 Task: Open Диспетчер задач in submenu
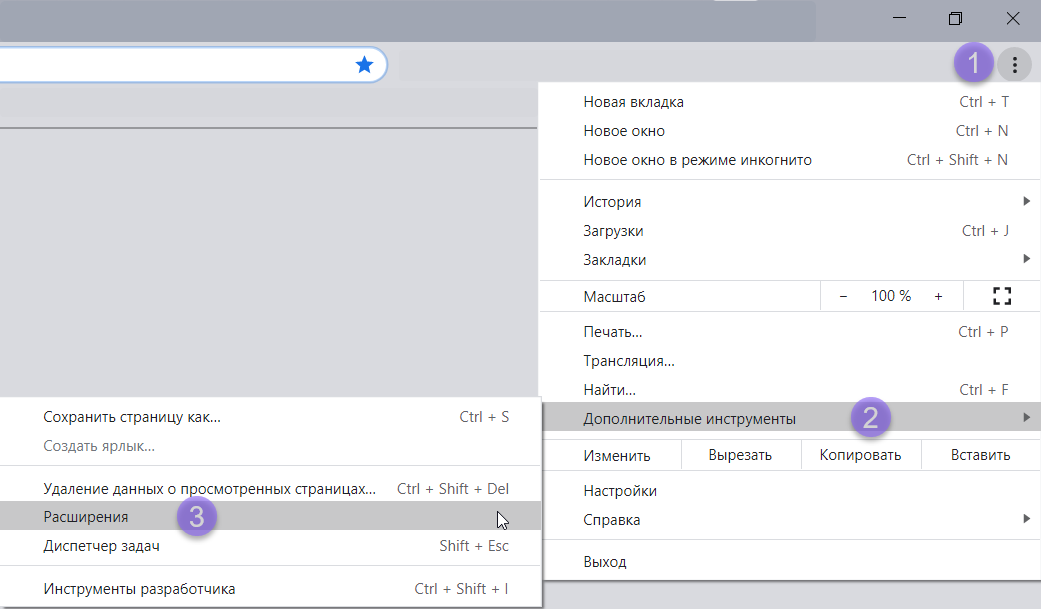(x=102, y=546)
